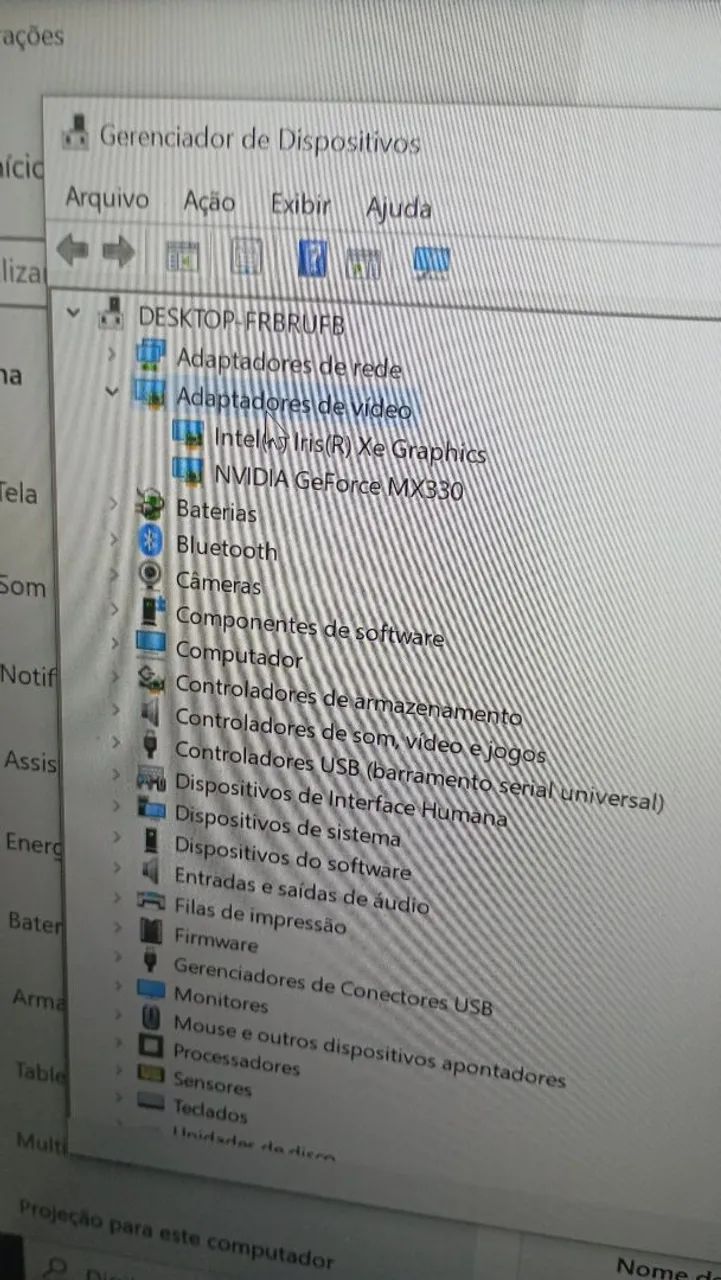721x1280 pixels.
Task: Click the Bluetooth symbol icon
Action: click(151, 541)
